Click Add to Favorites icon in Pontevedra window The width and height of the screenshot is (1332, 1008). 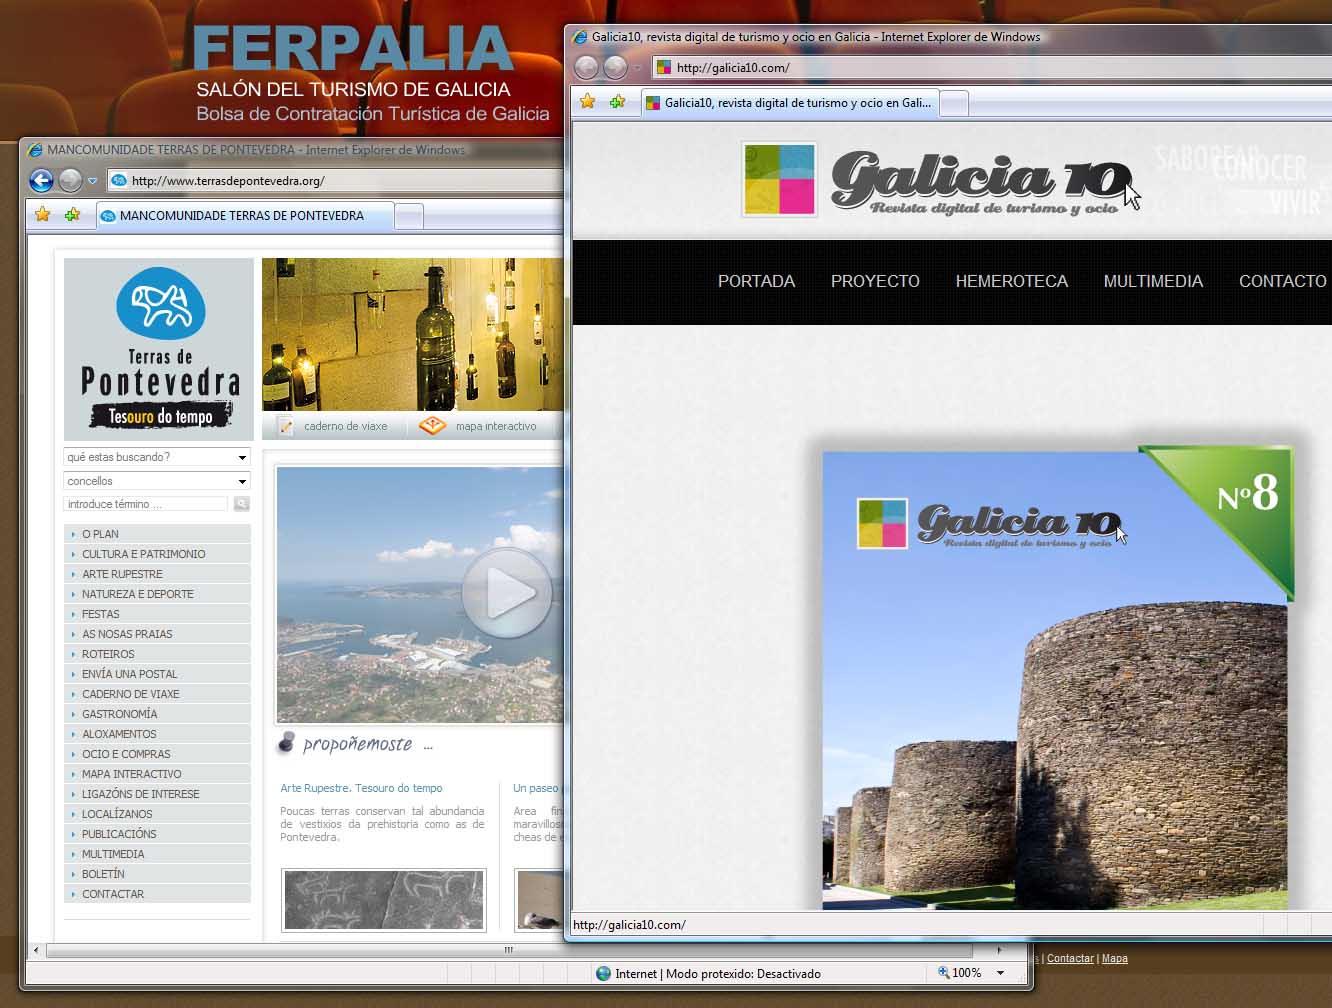(x=72, y=215)
